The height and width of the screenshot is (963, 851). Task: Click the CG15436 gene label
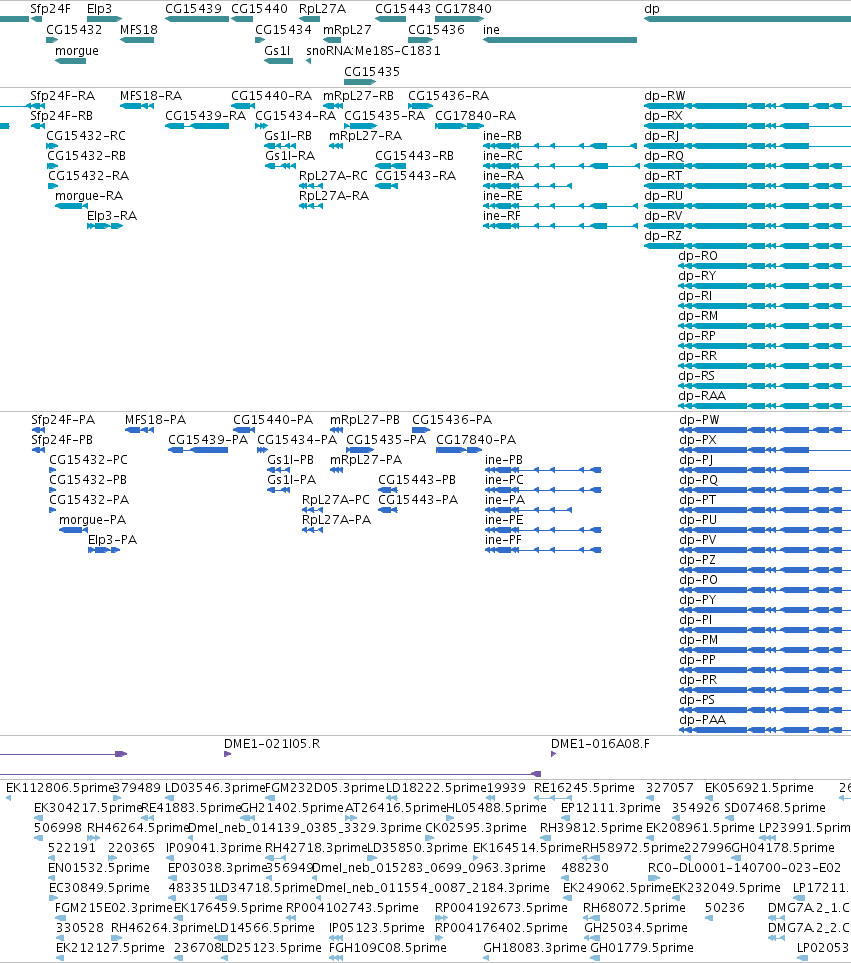[436, 29]
